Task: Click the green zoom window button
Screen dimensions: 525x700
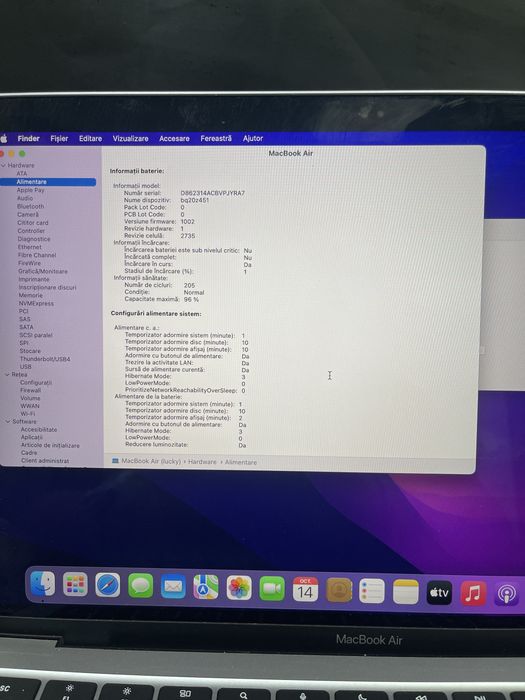Action: (22, 154)
